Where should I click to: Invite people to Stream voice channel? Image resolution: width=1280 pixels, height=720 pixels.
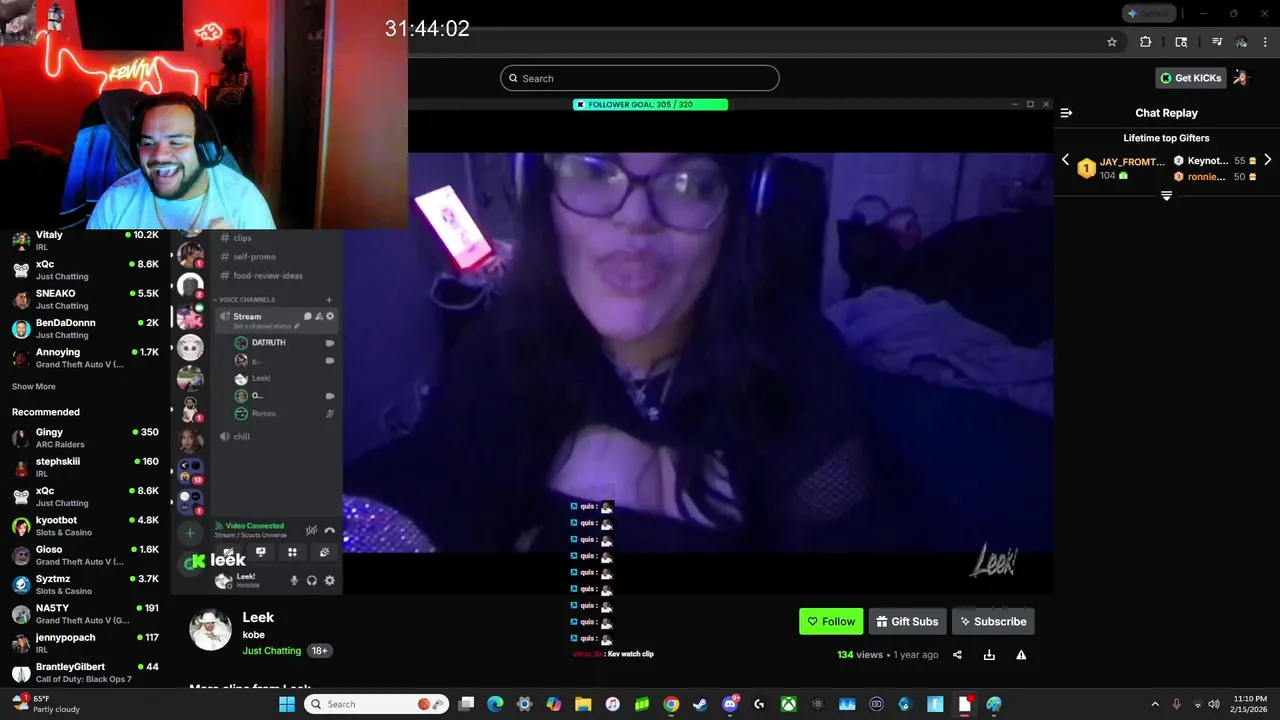coord(319,316)
